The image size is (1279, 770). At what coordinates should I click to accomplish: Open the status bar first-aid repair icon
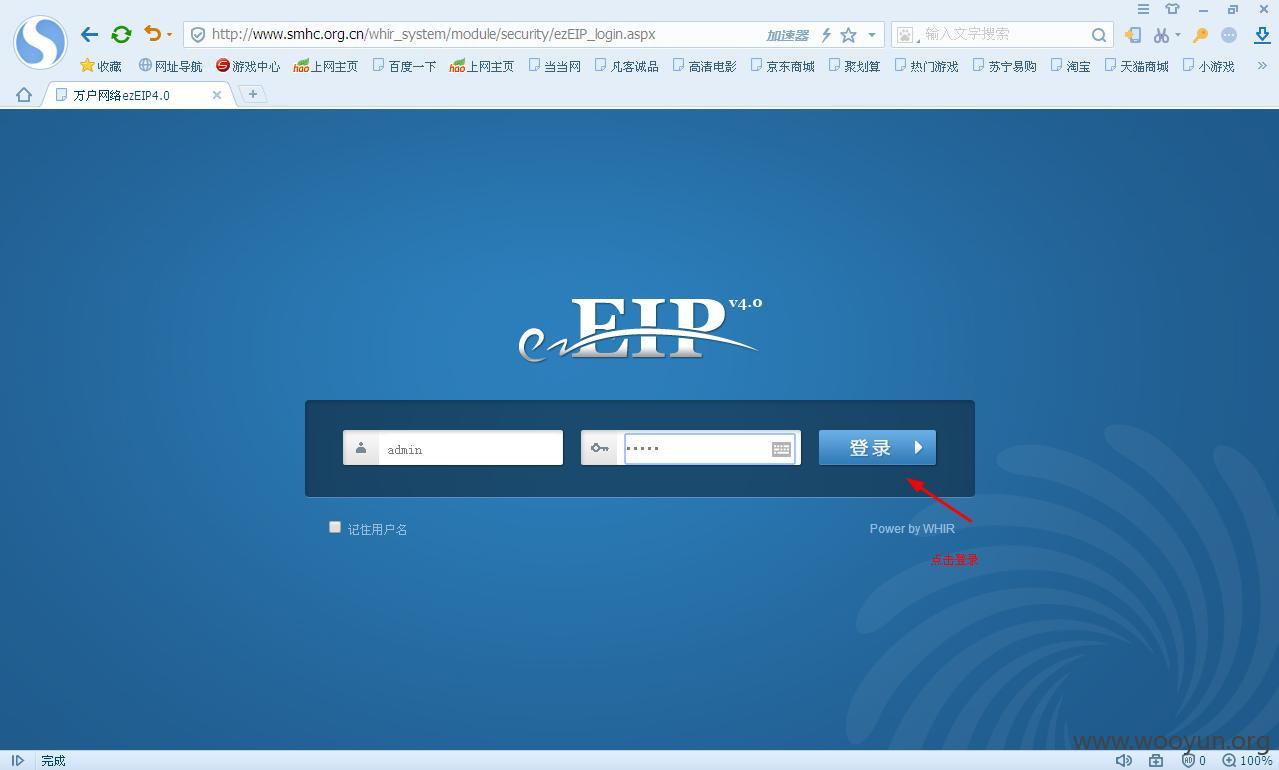coord(1156,760)
